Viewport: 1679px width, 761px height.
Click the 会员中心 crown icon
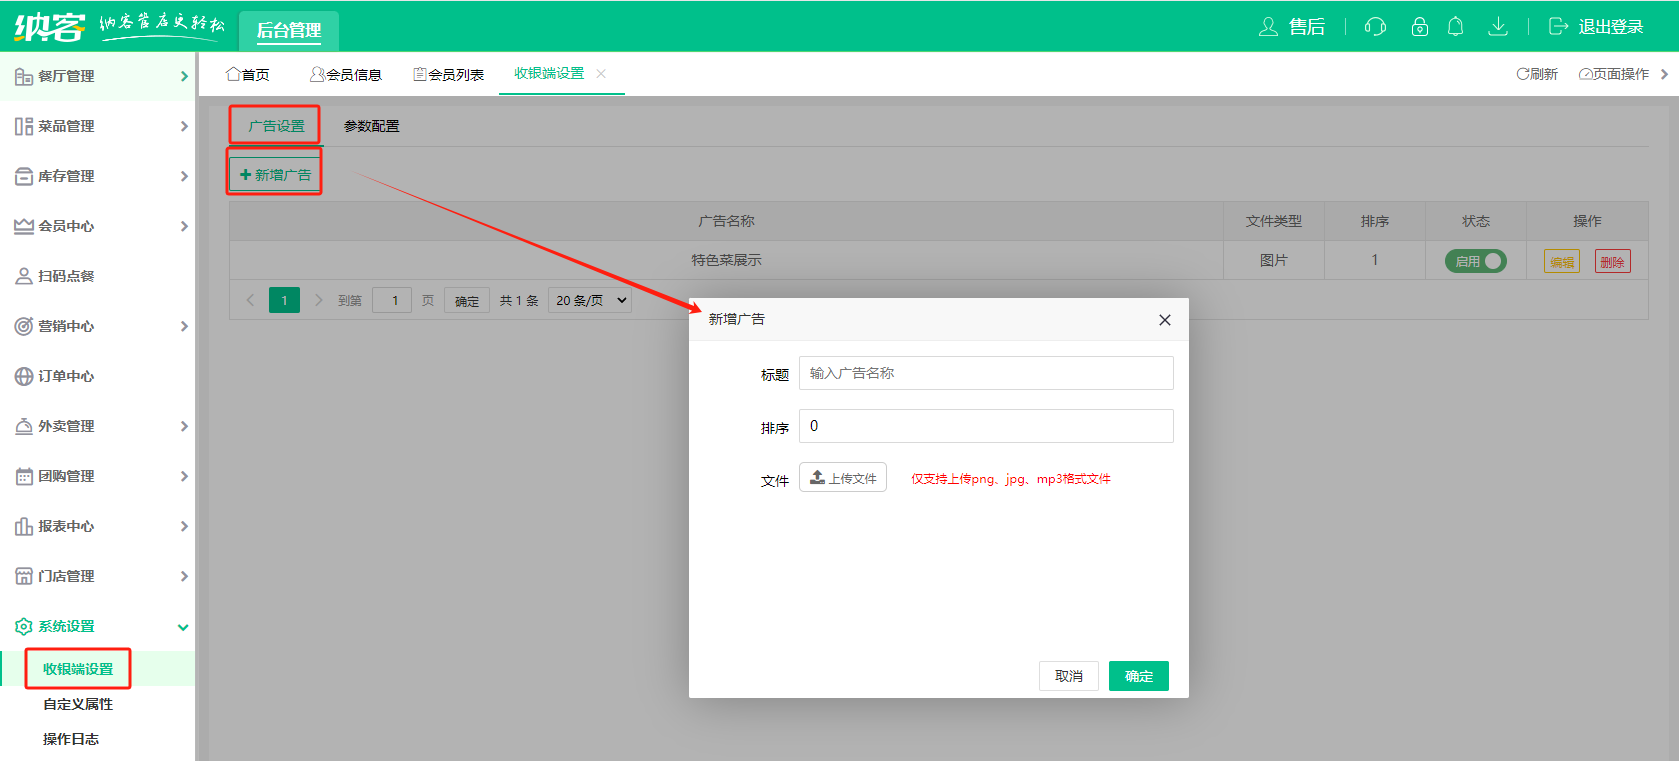24,226
